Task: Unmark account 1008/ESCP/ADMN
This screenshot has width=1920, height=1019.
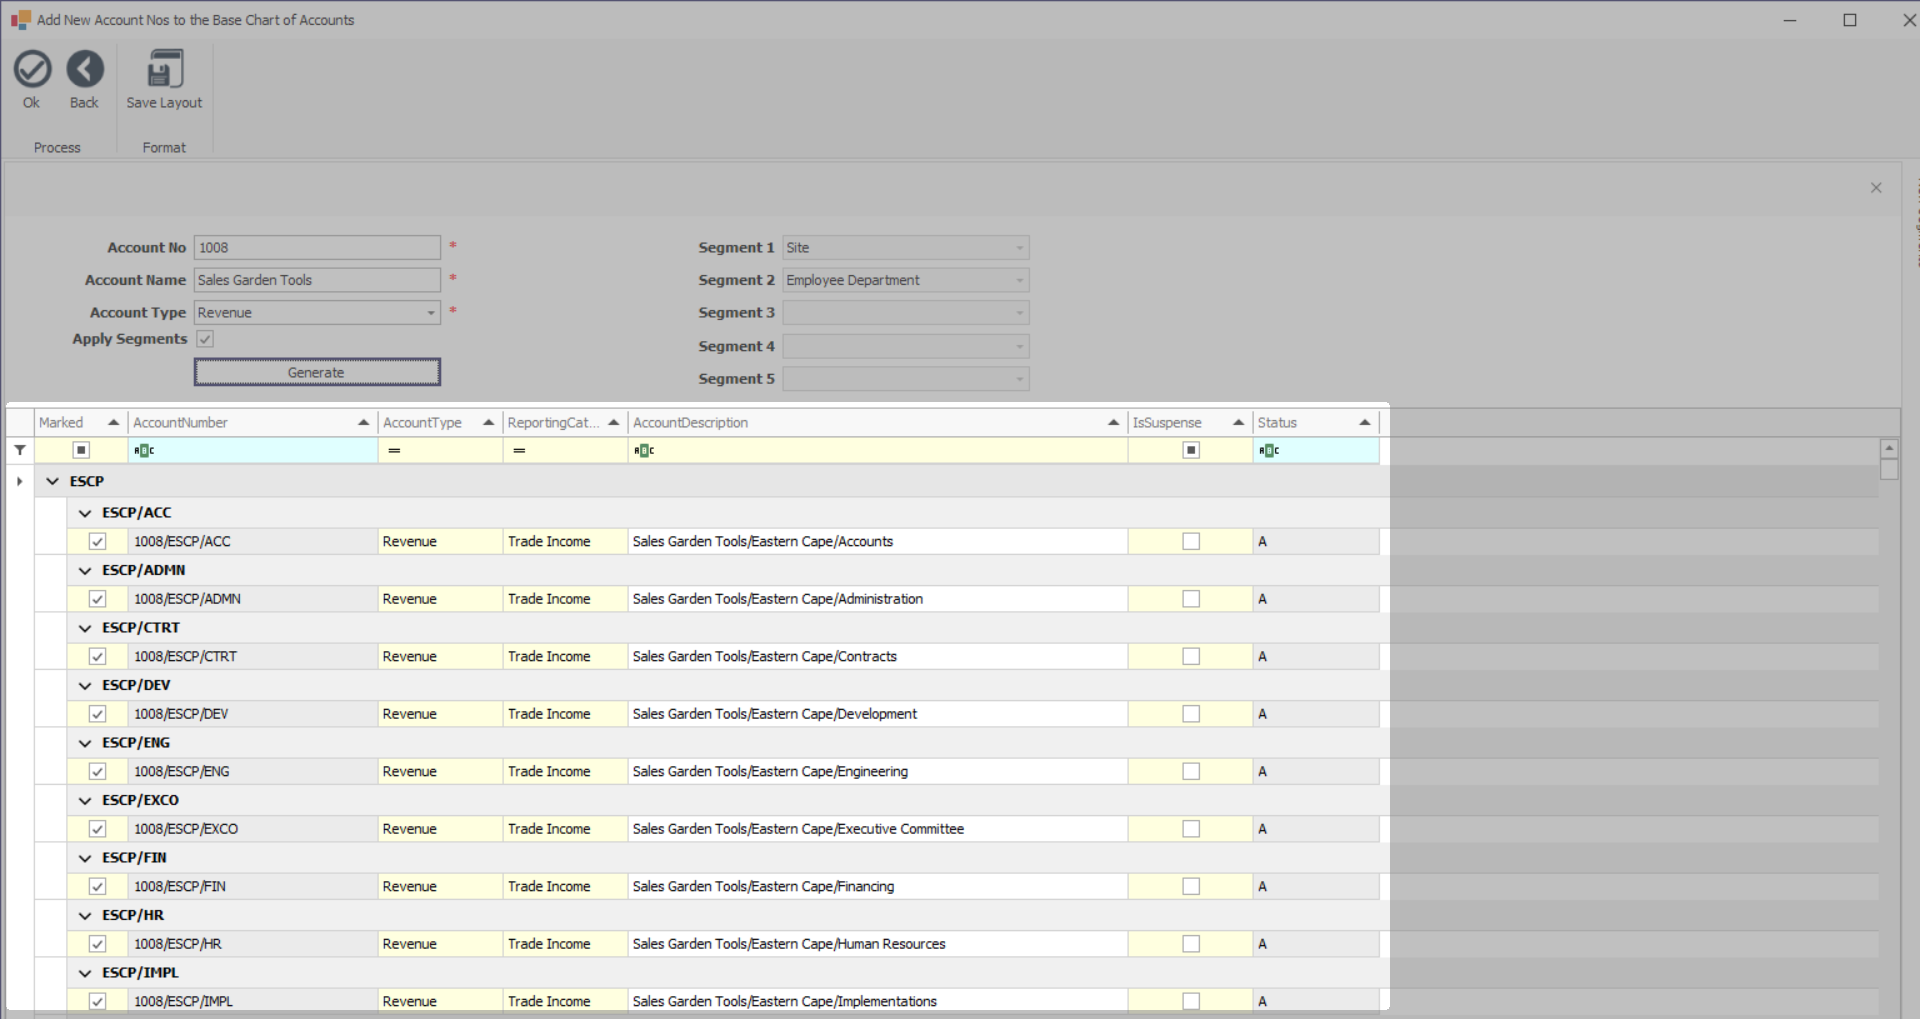Action: 97,599
